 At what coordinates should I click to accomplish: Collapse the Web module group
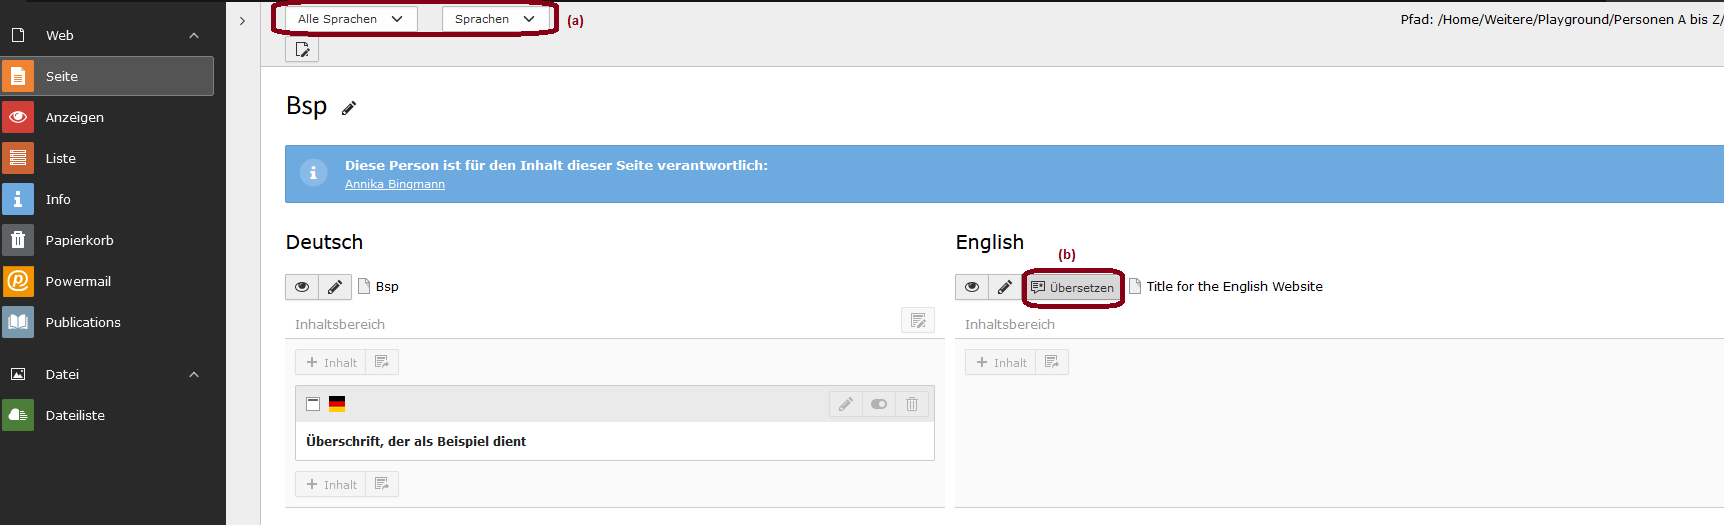point(194,36)
